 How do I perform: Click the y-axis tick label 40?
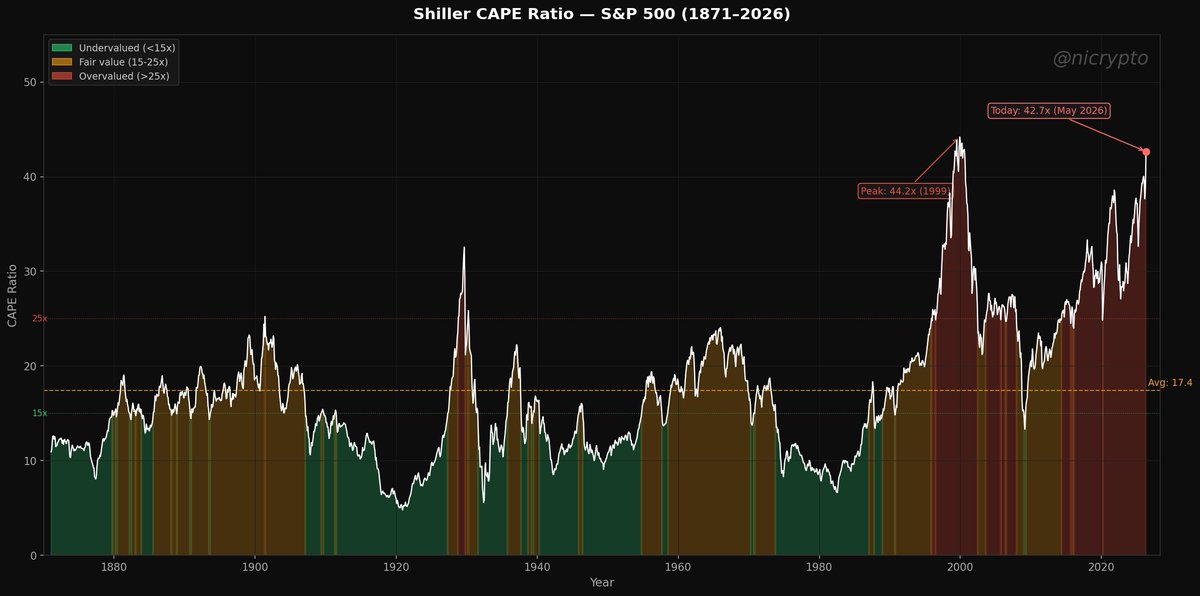pyautogui.click(x=30, y=177)
